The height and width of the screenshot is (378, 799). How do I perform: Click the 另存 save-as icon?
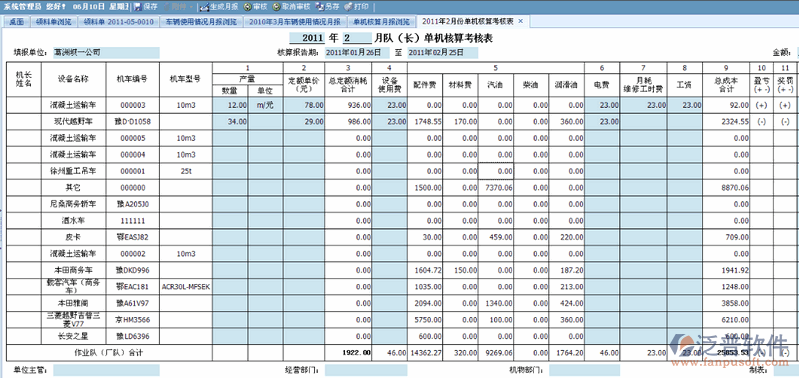click(x=320, y=7)
